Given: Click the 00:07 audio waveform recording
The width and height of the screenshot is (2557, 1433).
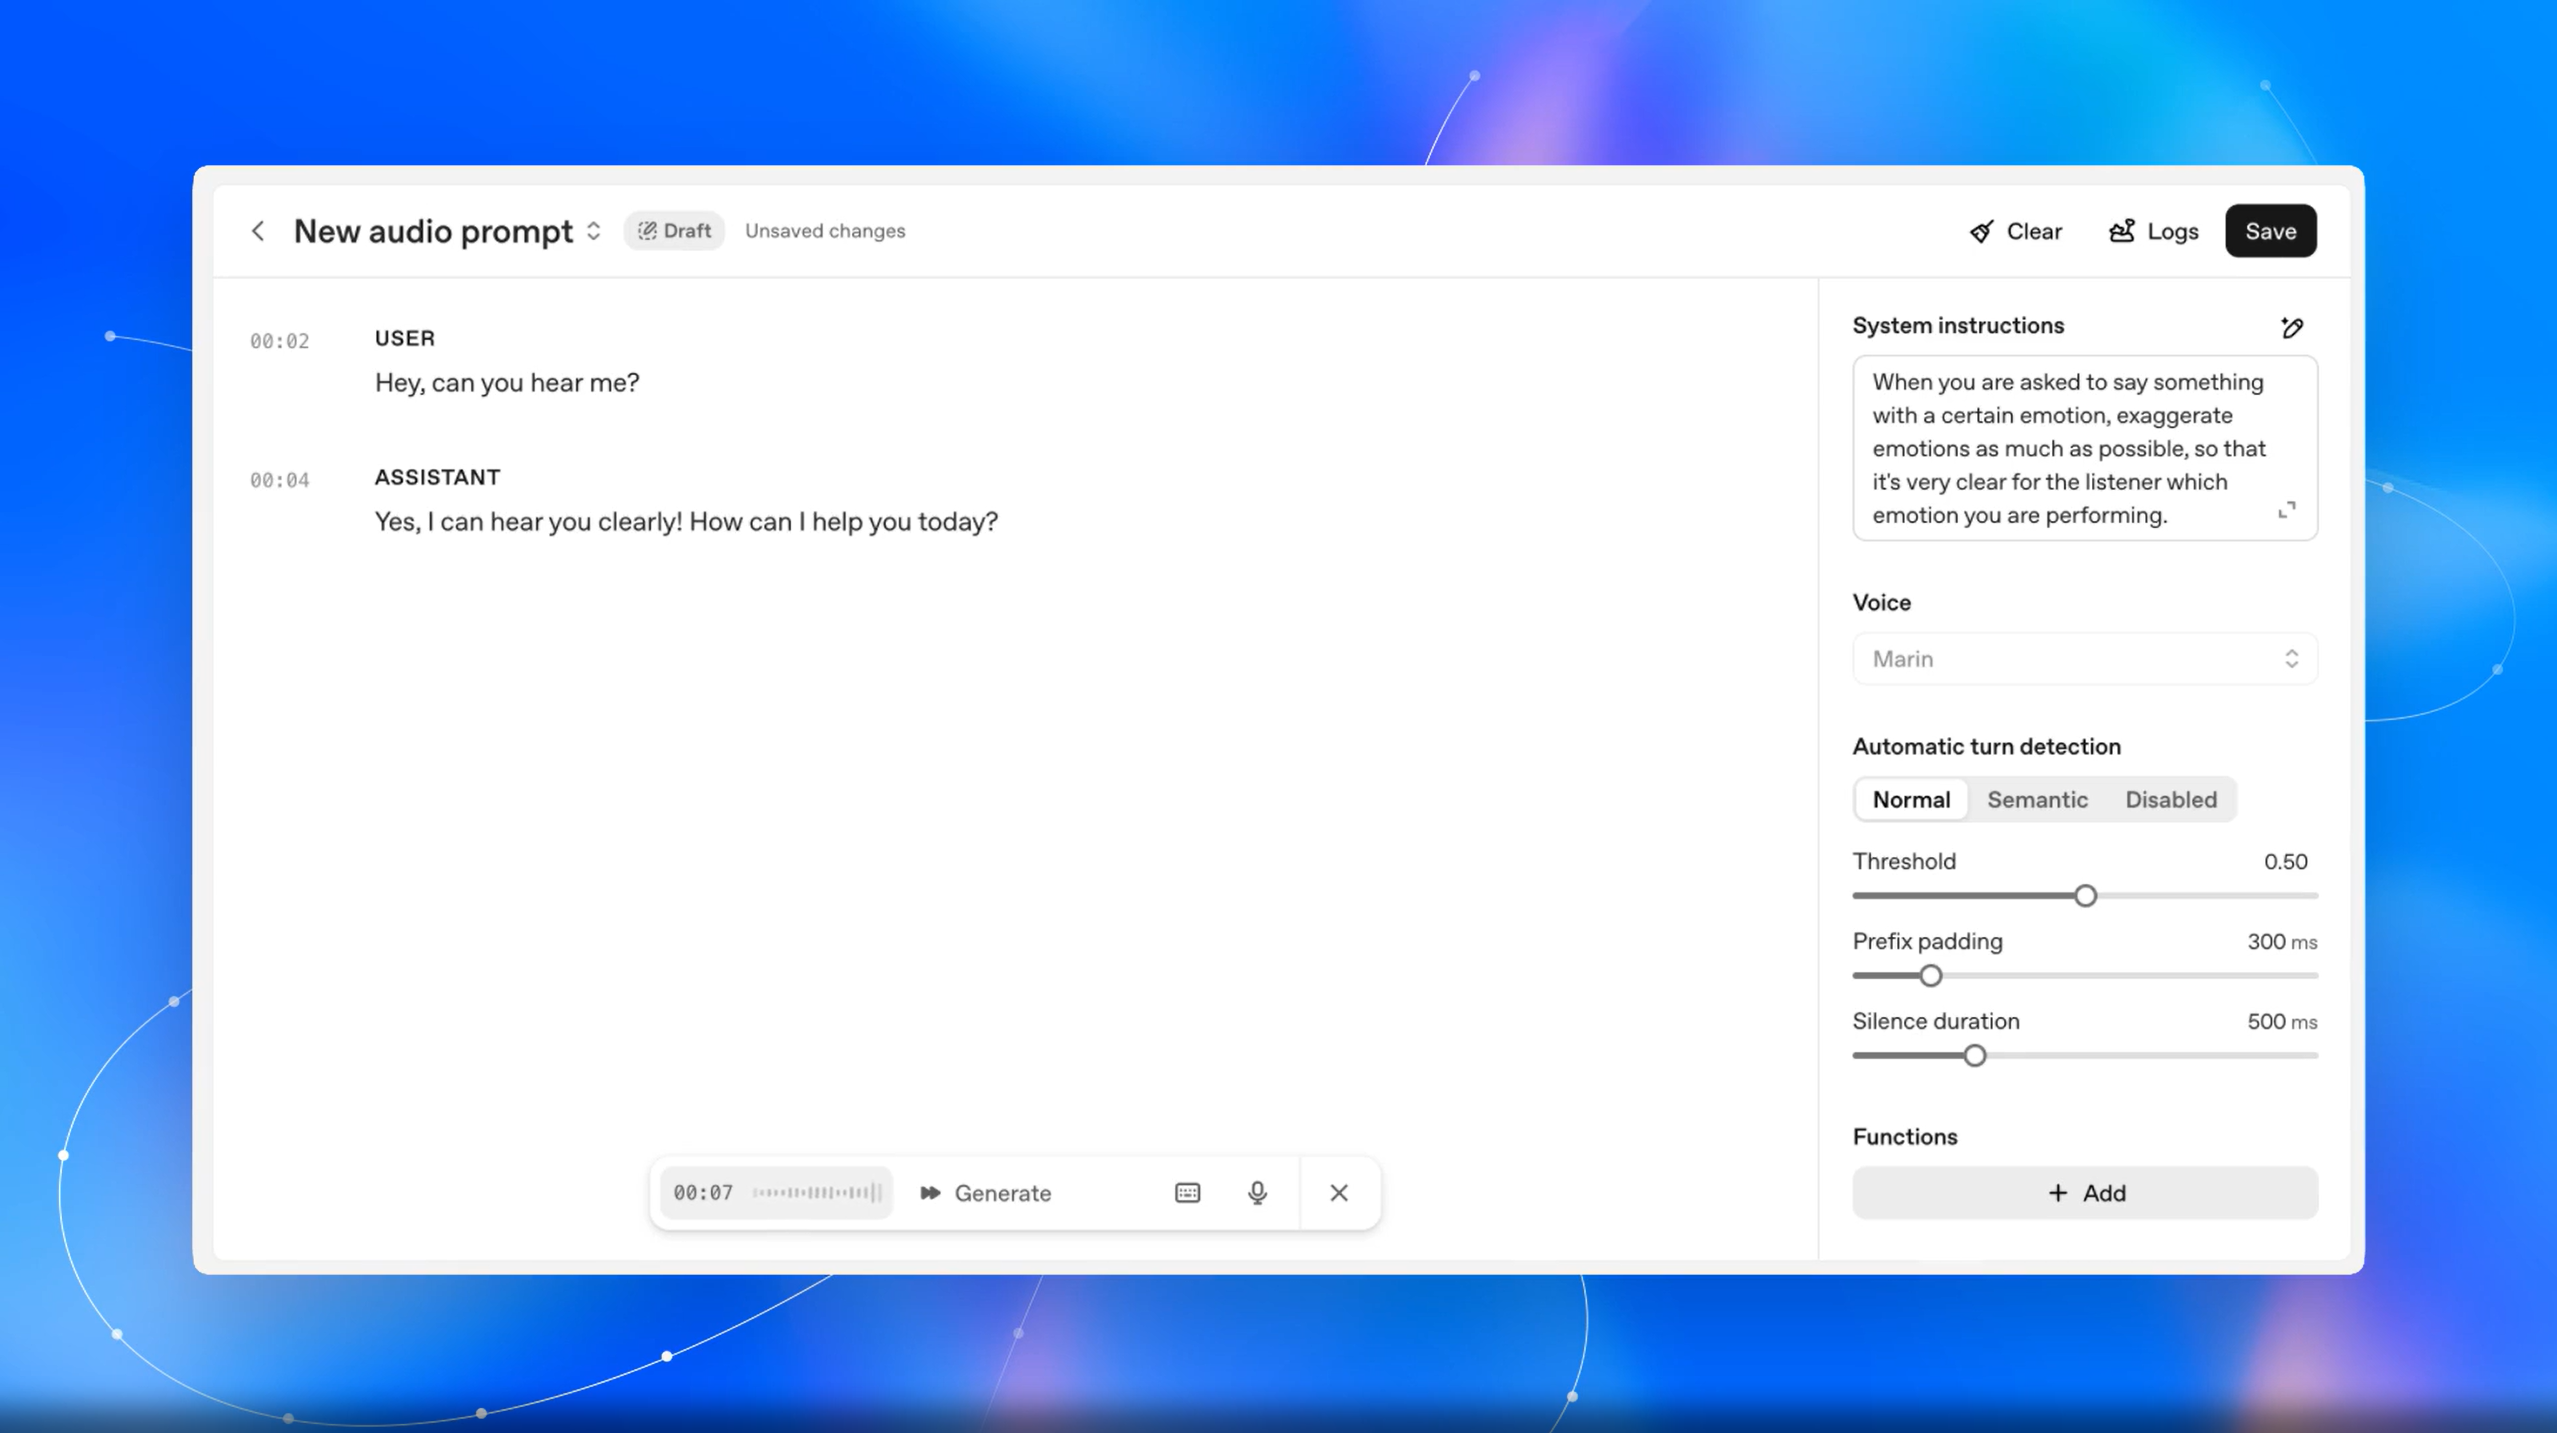Looking at the screenshot, I should coord(777,1193).
